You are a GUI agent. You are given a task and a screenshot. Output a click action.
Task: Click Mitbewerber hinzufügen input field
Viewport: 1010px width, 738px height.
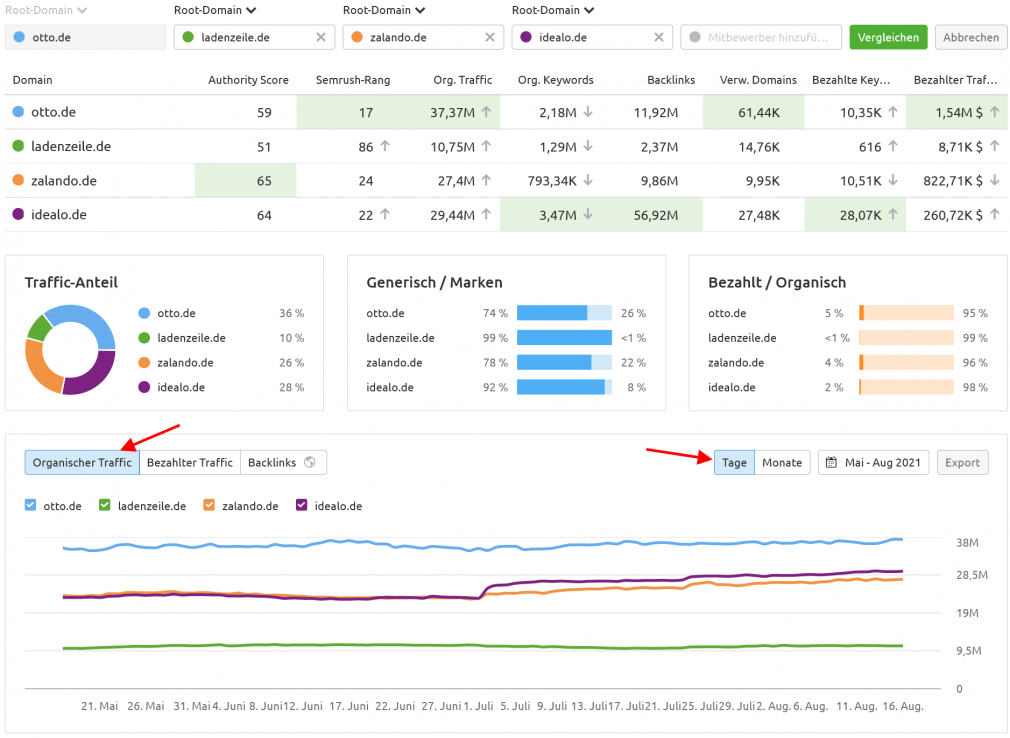click(x=761, y=37)
